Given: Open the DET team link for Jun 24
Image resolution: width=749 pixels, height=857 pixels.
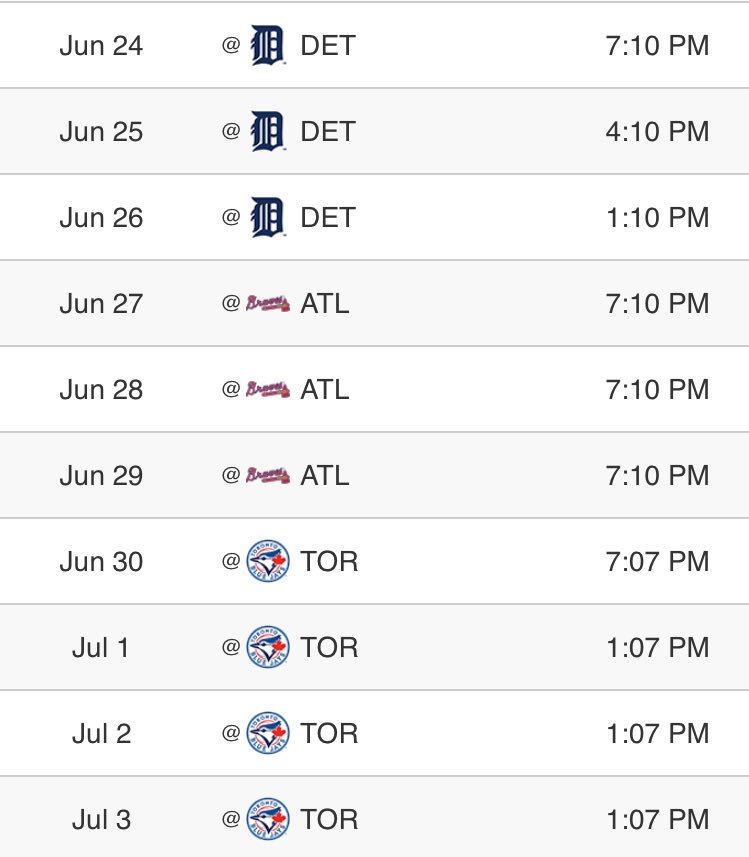Looking at the screenshot, I should (x=328, y=46).
